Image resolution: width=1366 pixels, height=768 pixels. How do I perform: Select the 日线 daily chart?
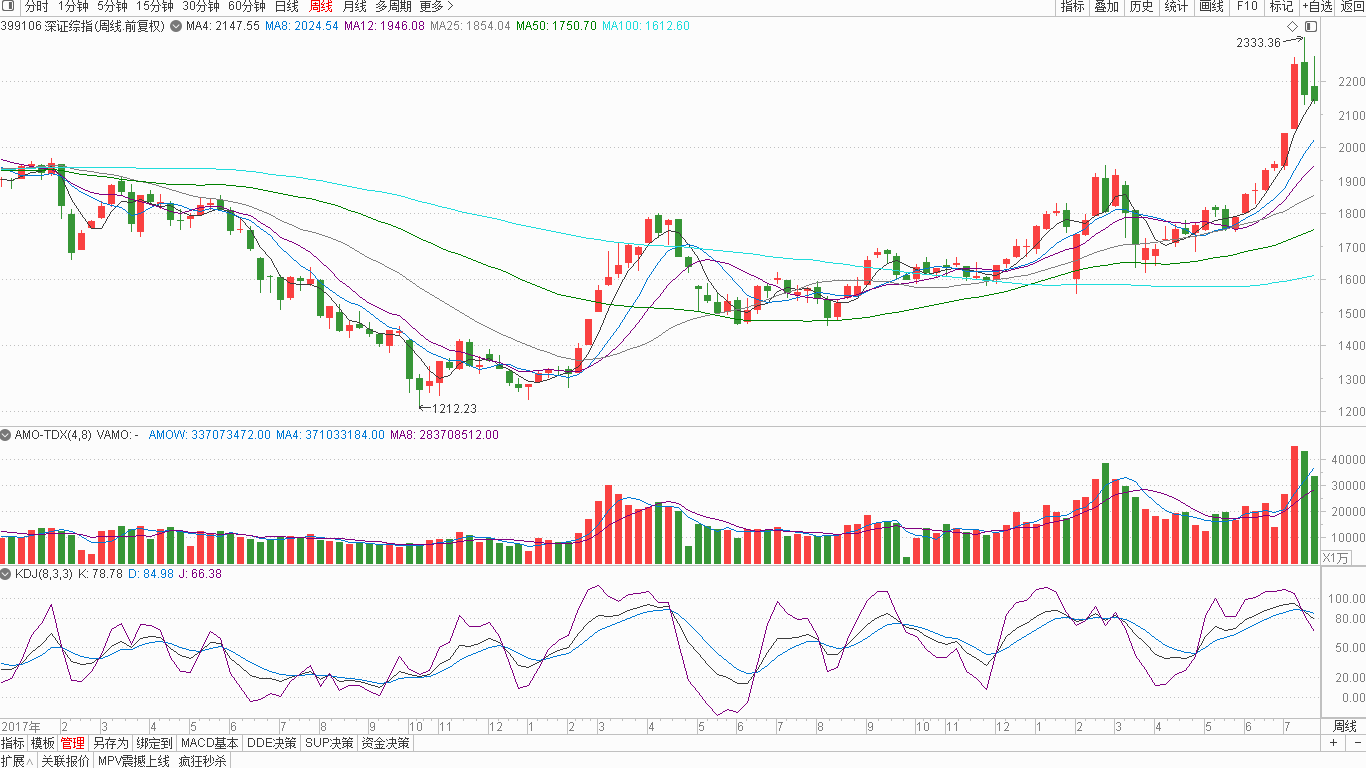(287, 6)
